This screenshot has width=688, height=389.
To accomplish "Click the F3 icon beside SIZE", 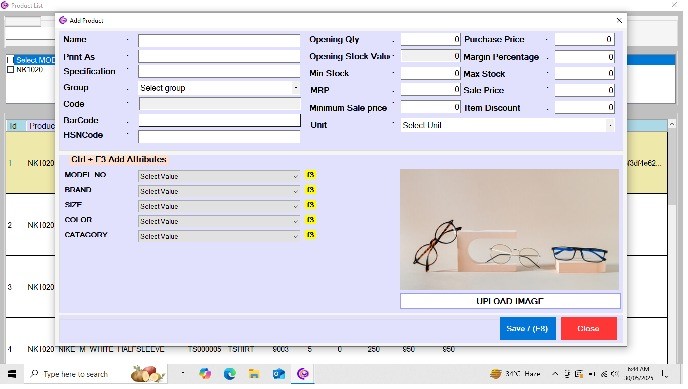I will pyautogui.click(x=311, y=205).
